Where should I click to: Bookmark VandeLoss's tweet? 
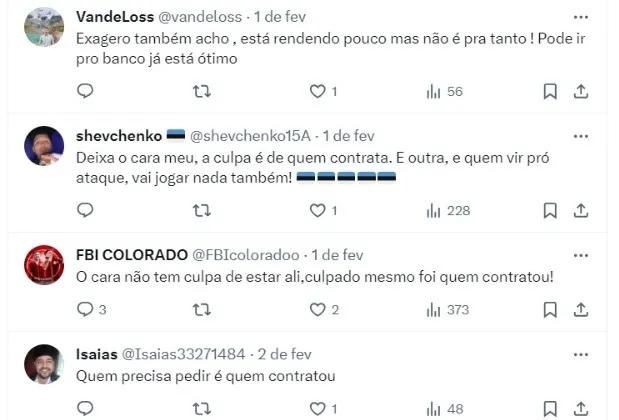550,91
